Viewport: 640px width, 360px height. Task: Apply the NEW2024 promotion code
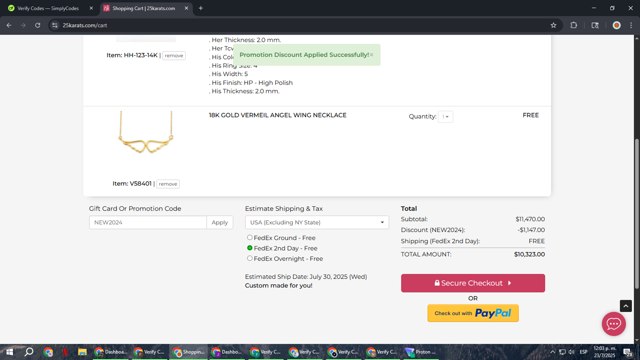(220, 222)
